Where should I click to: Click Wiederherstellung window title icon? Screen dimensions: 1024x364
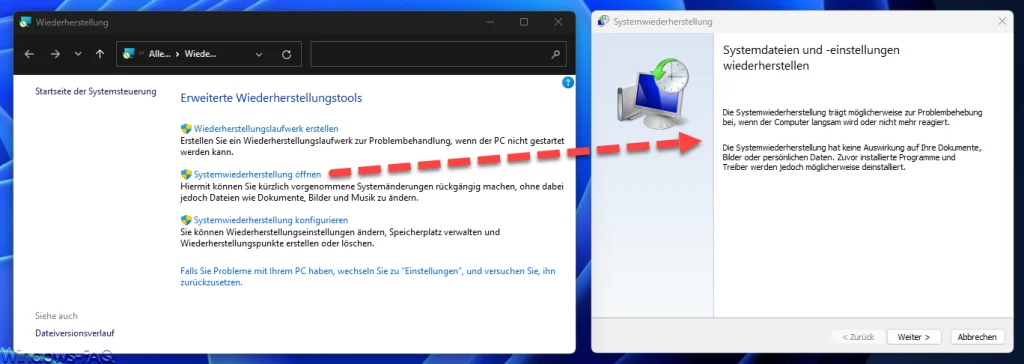[x=25, y=22]
